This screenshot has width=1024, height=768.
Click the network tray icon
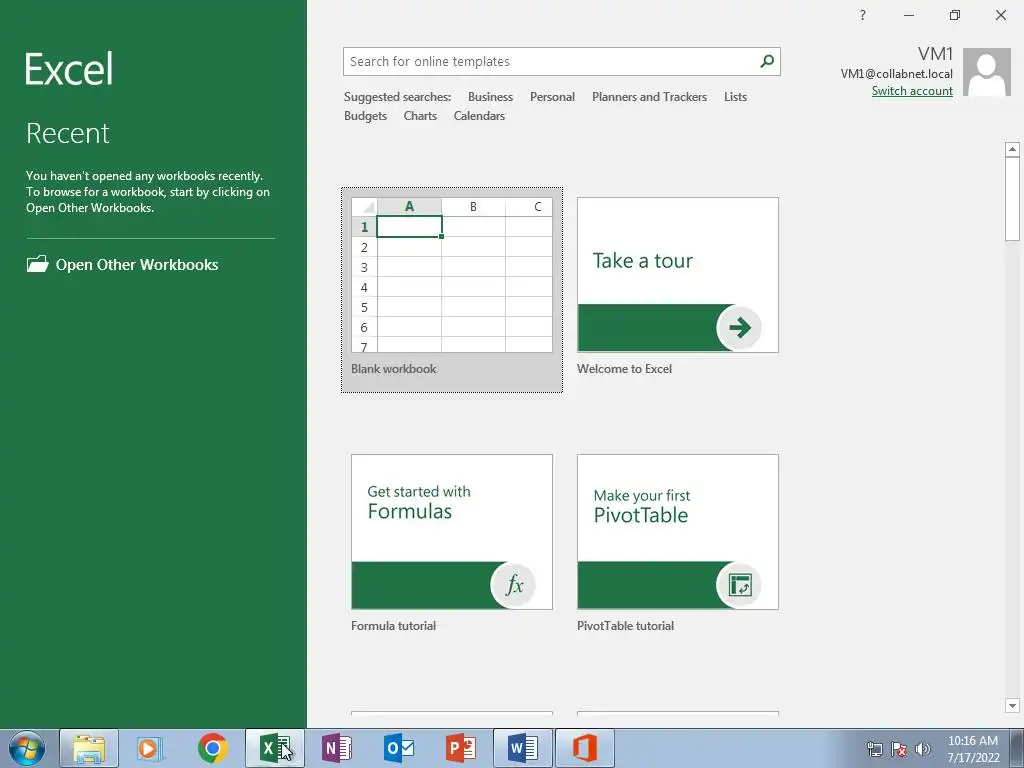tap(874, 749)
